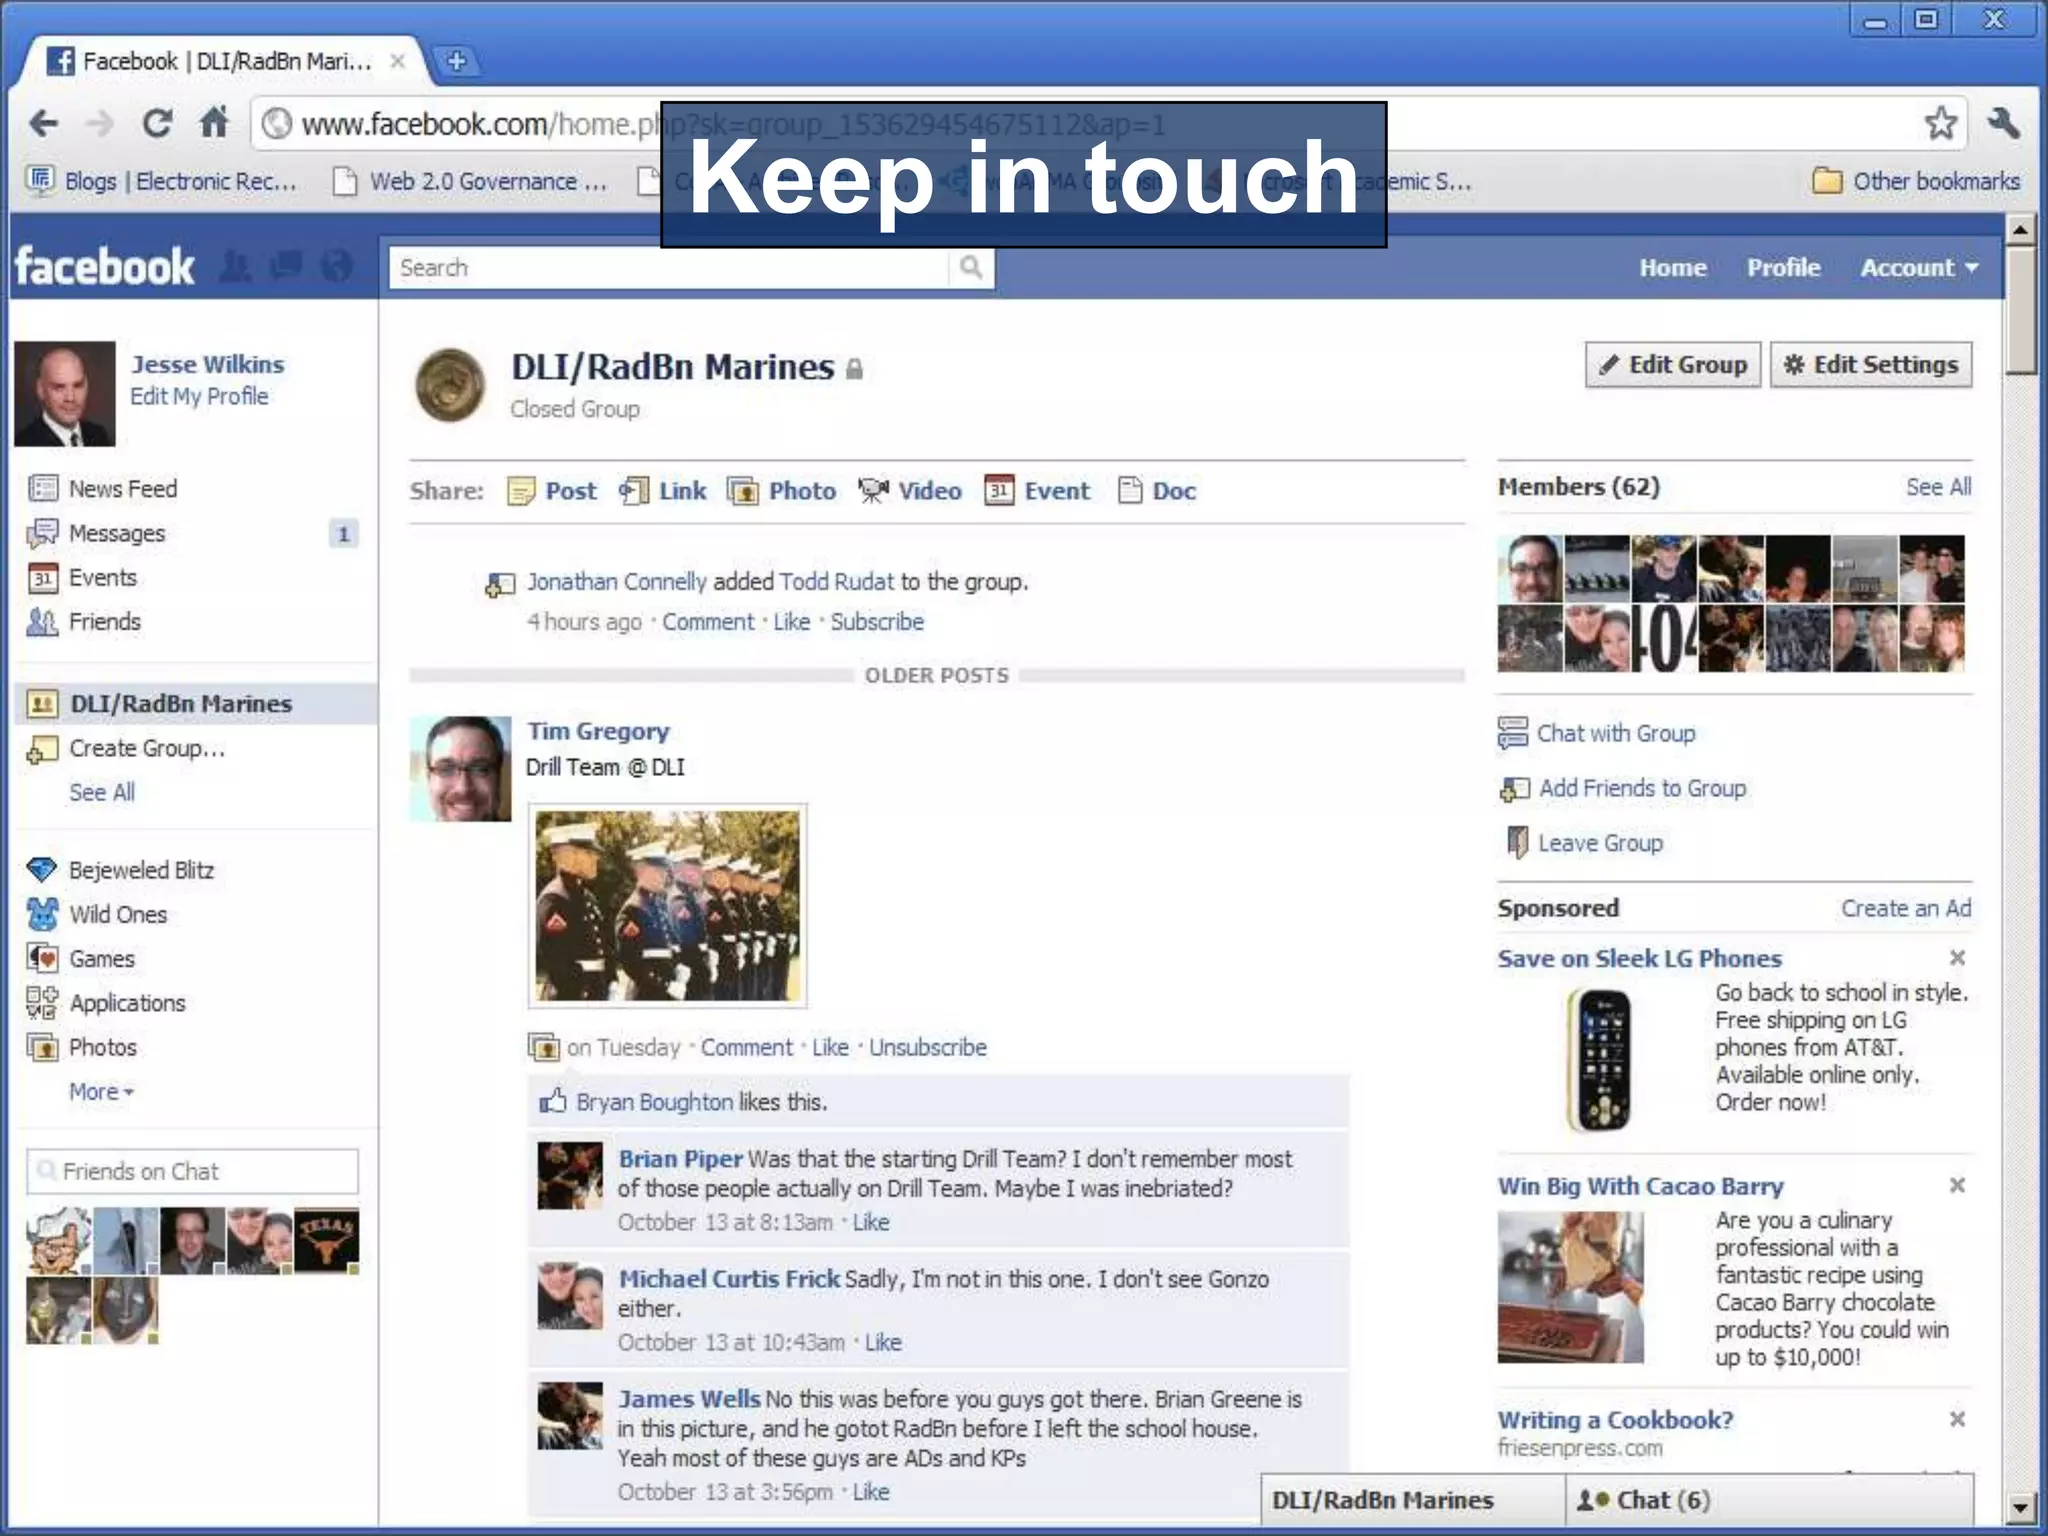The width and height of the screenshot is (2048, 1536).
Task: Click Friends on Chat search field
Action: (192, 1171)
